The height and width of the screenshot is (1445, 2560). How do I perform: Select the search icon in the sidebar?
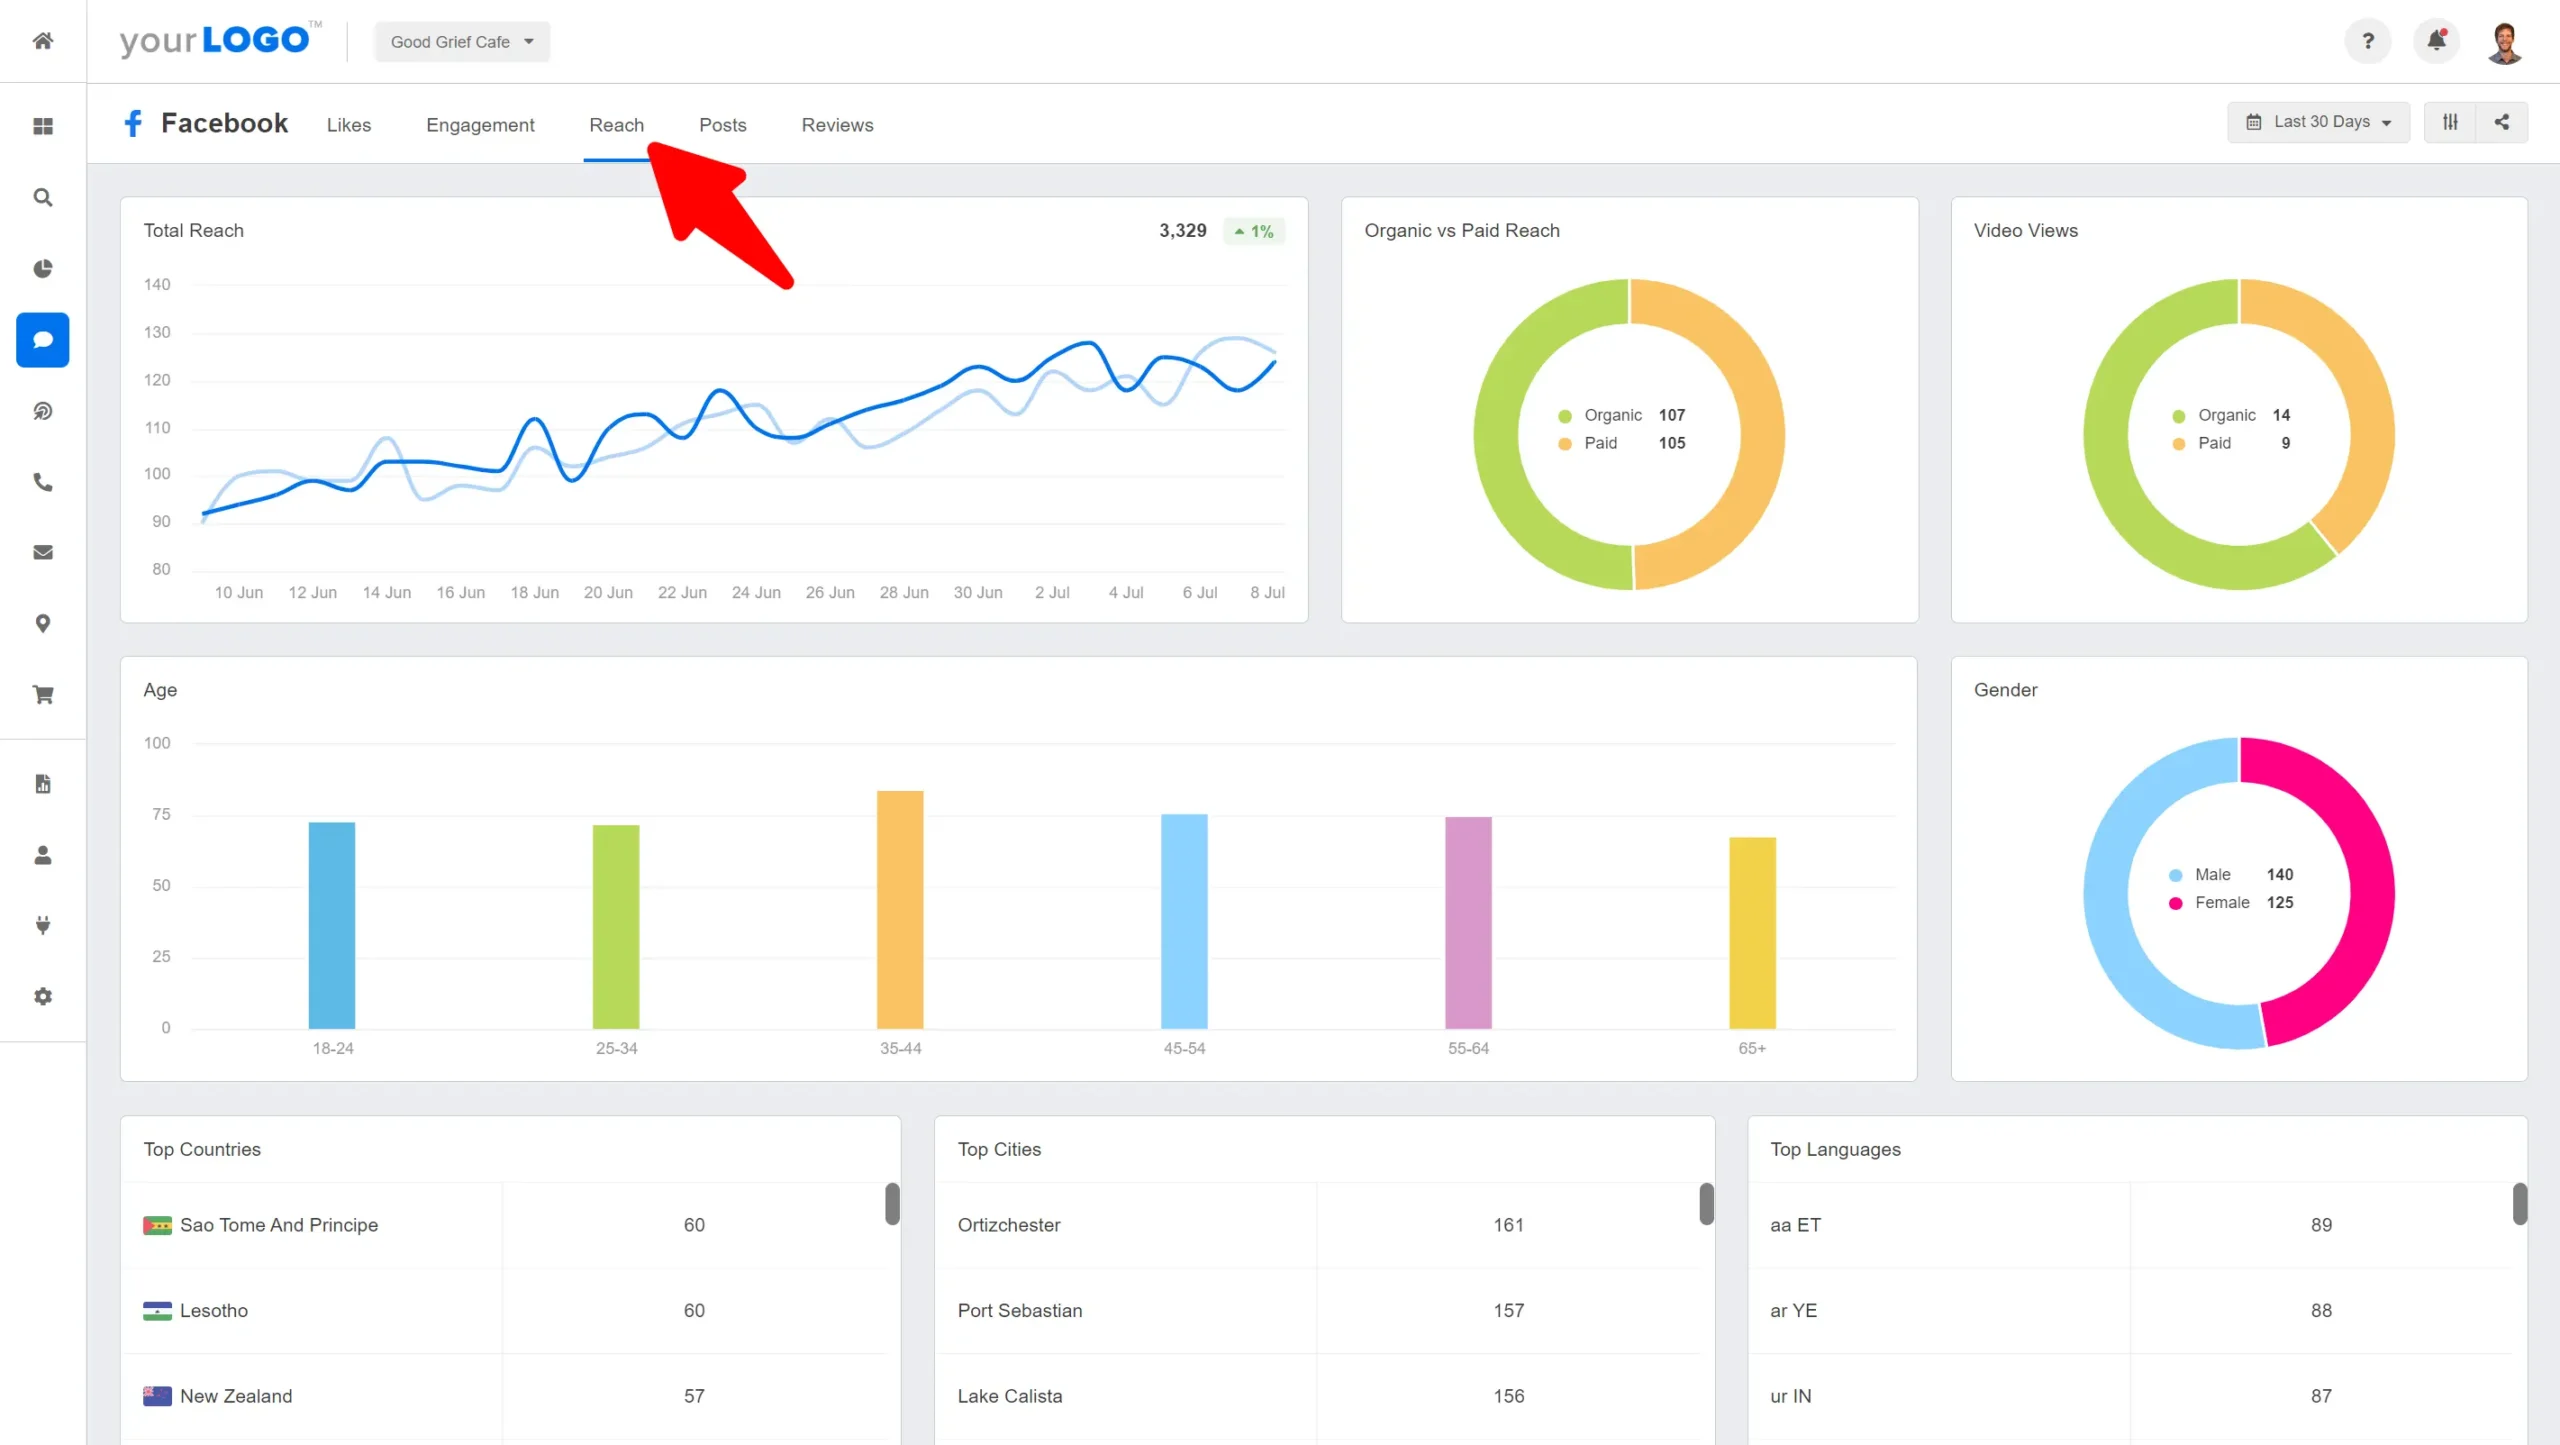click(x=43, y=197)
